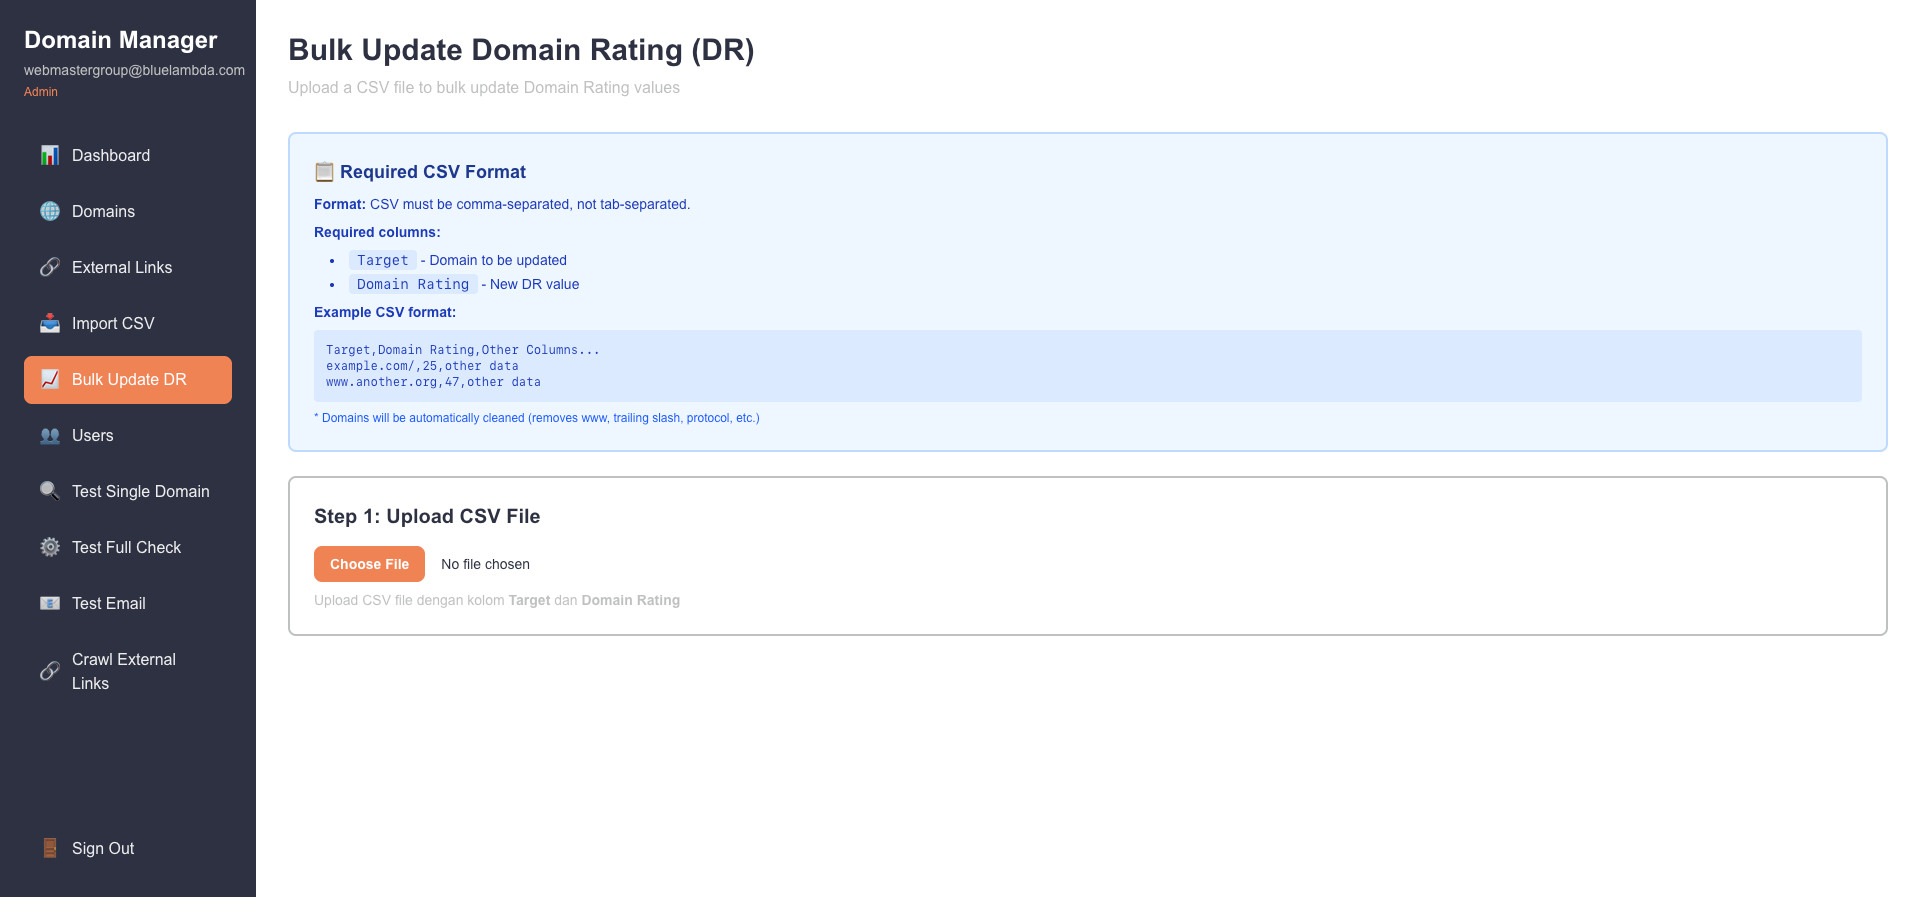Image resolution: width=1920 pixels, height=897 pixels.
Task: Click the Test Full Check gear icon
Action: (50, 547)
